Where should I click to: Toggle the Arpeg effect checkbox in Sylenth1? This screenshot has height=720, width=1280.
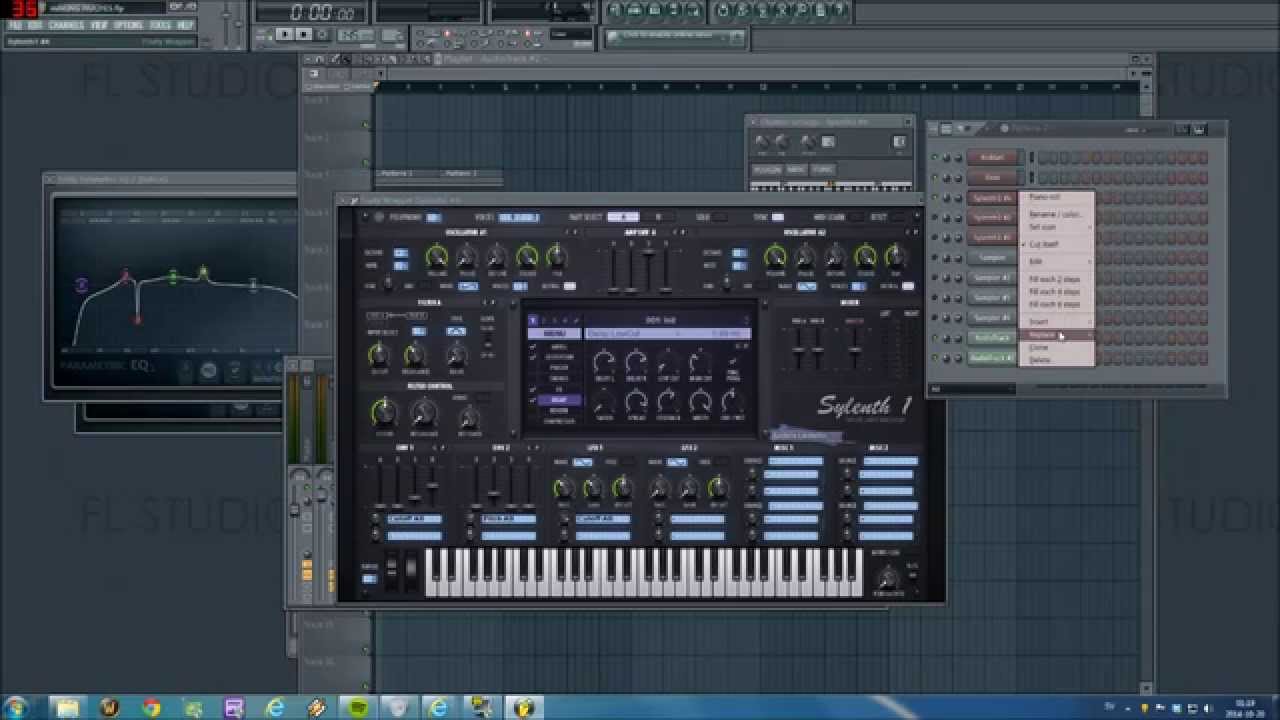point(532,347)
